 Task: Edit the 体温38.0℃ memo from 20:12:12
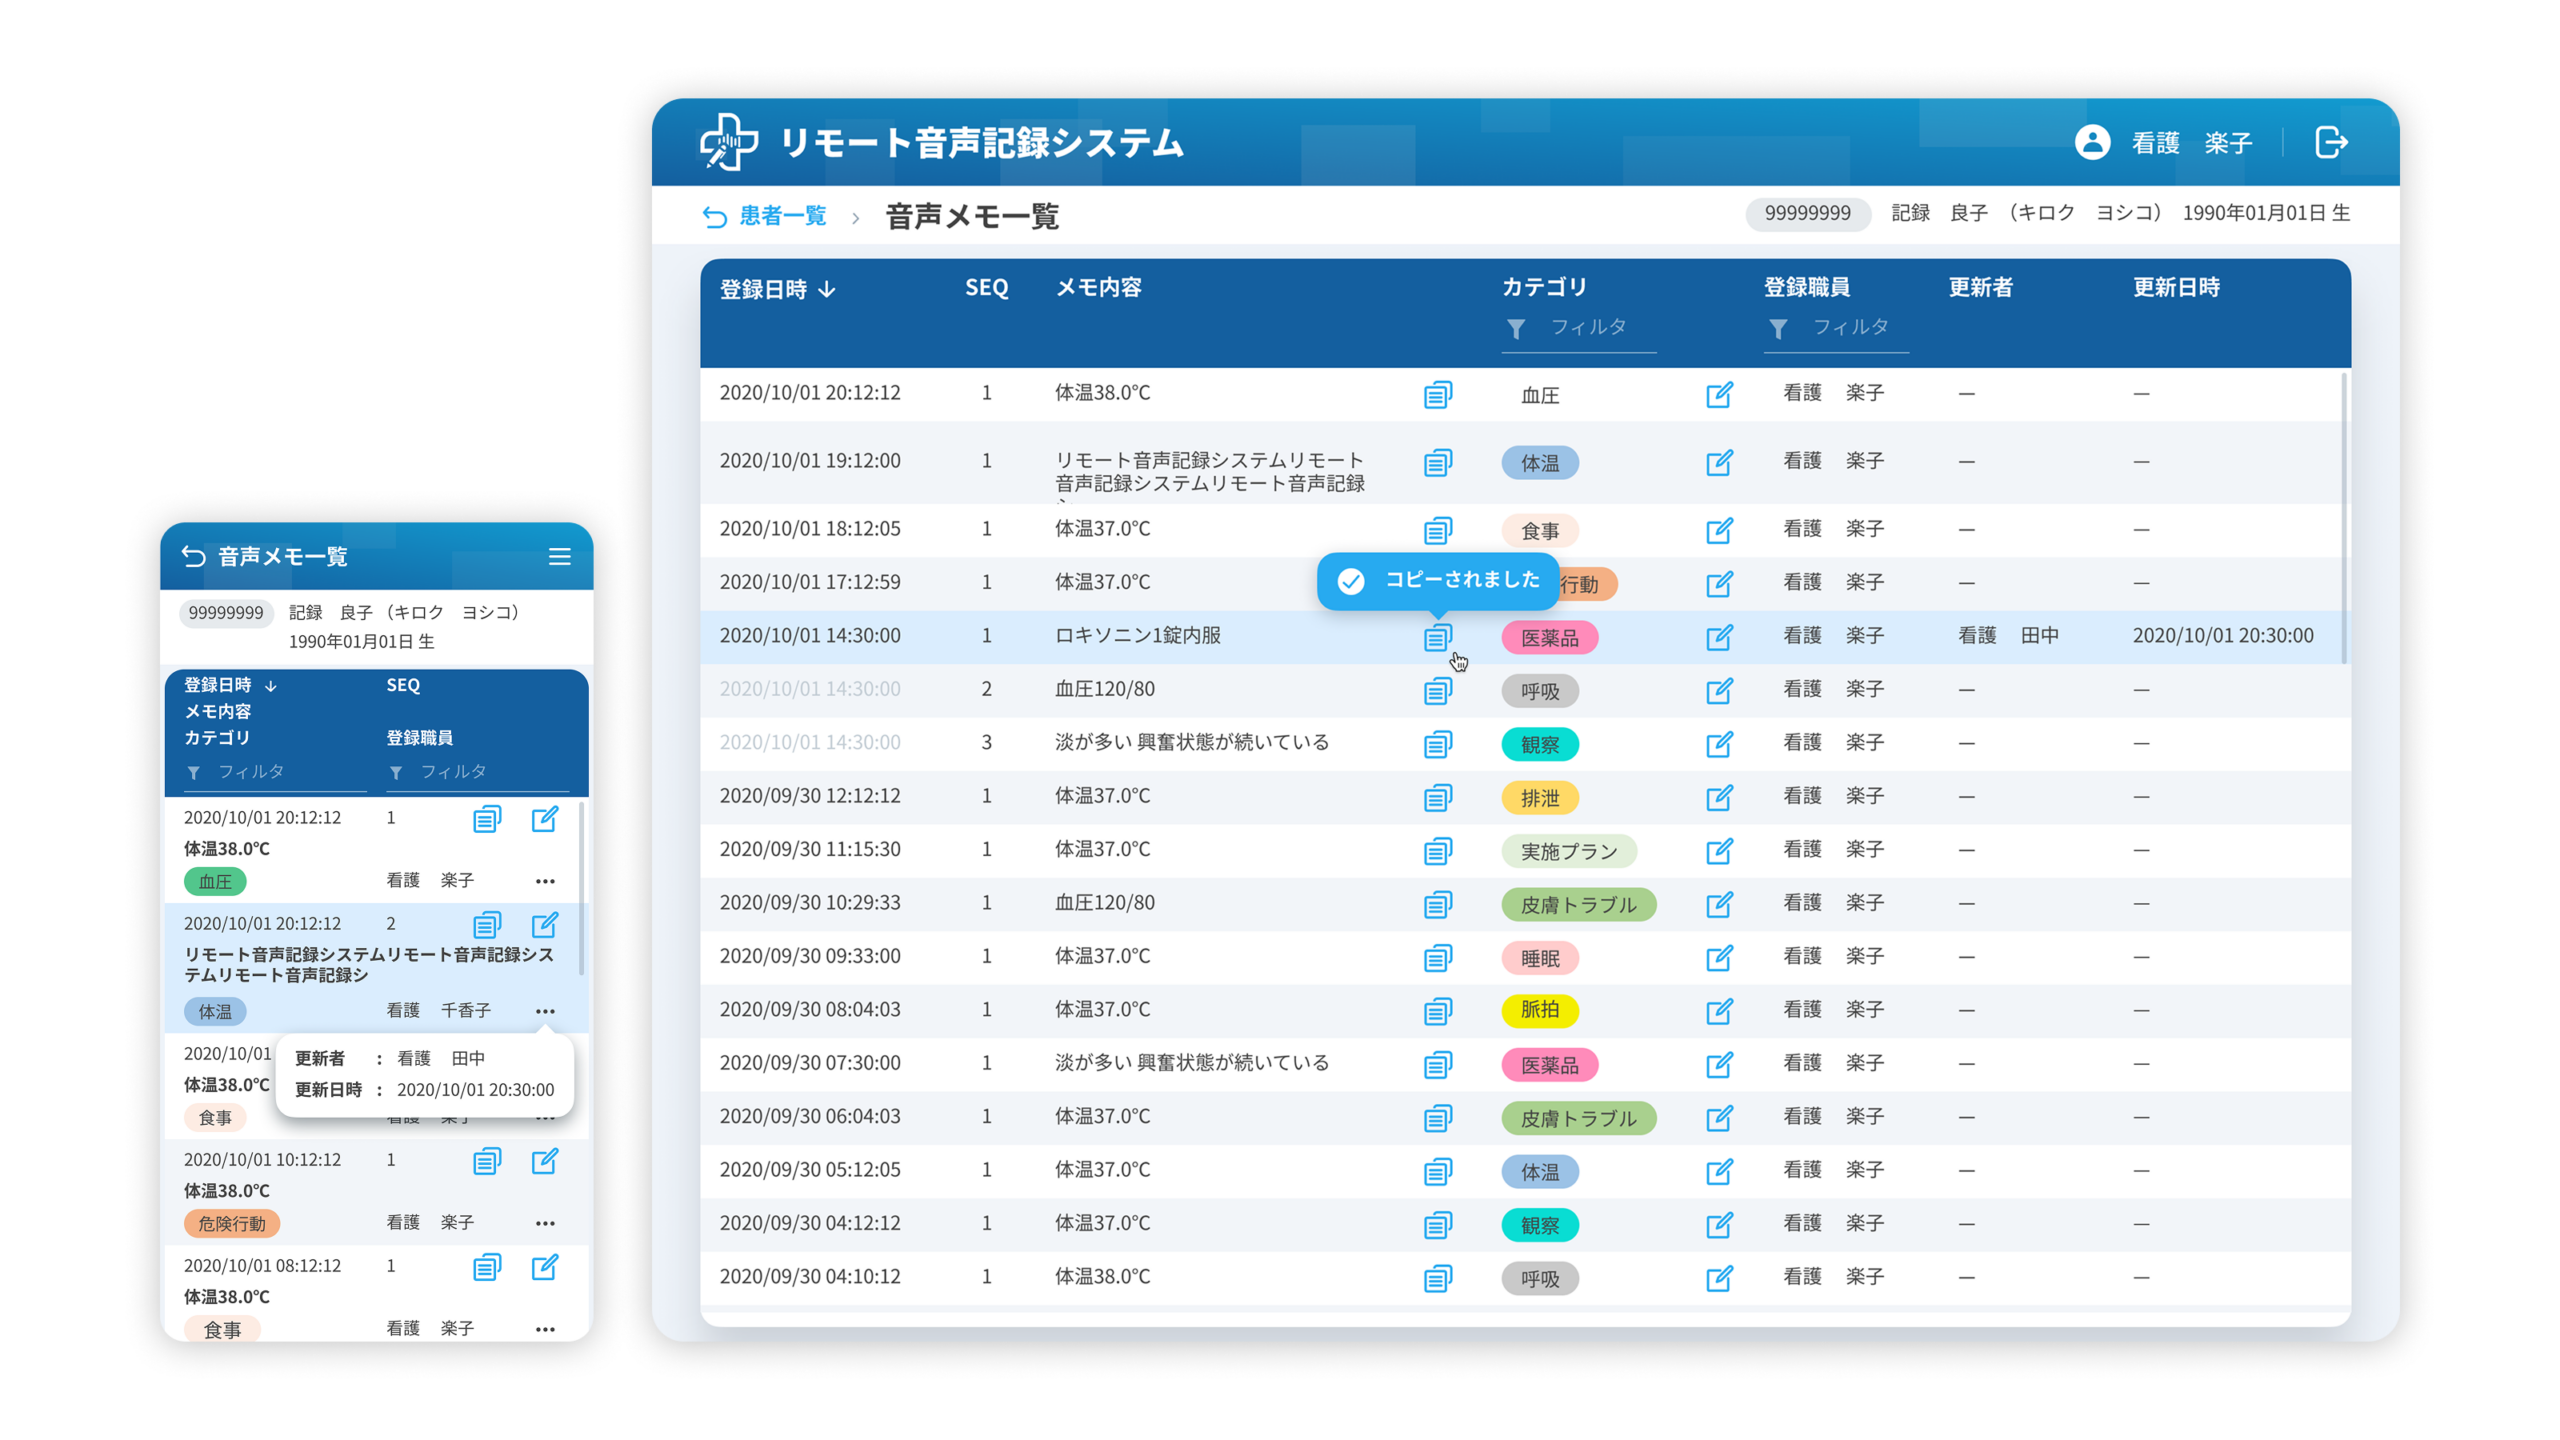click(x=1718, y=394)
